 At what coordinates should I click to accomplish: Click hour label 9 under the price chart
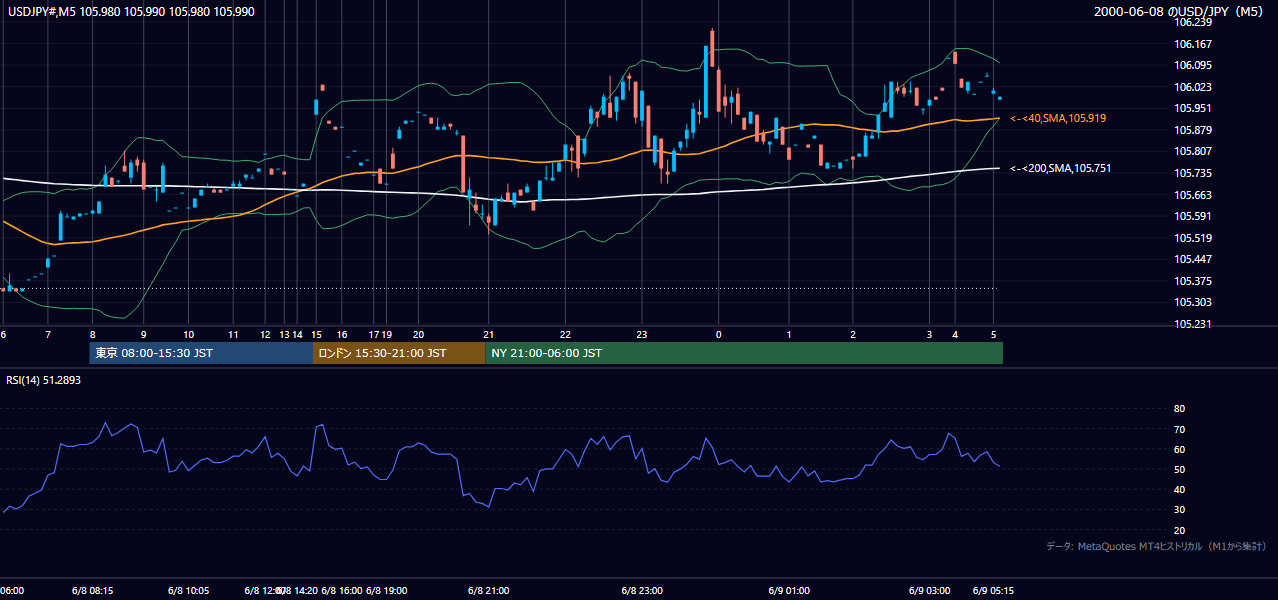pyautogui.click(x=143, y=334)
